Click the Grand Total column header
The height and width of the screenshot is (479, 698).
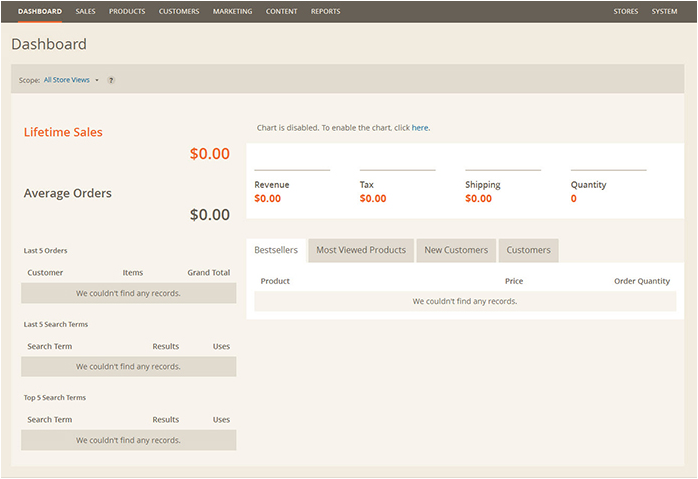208,272
